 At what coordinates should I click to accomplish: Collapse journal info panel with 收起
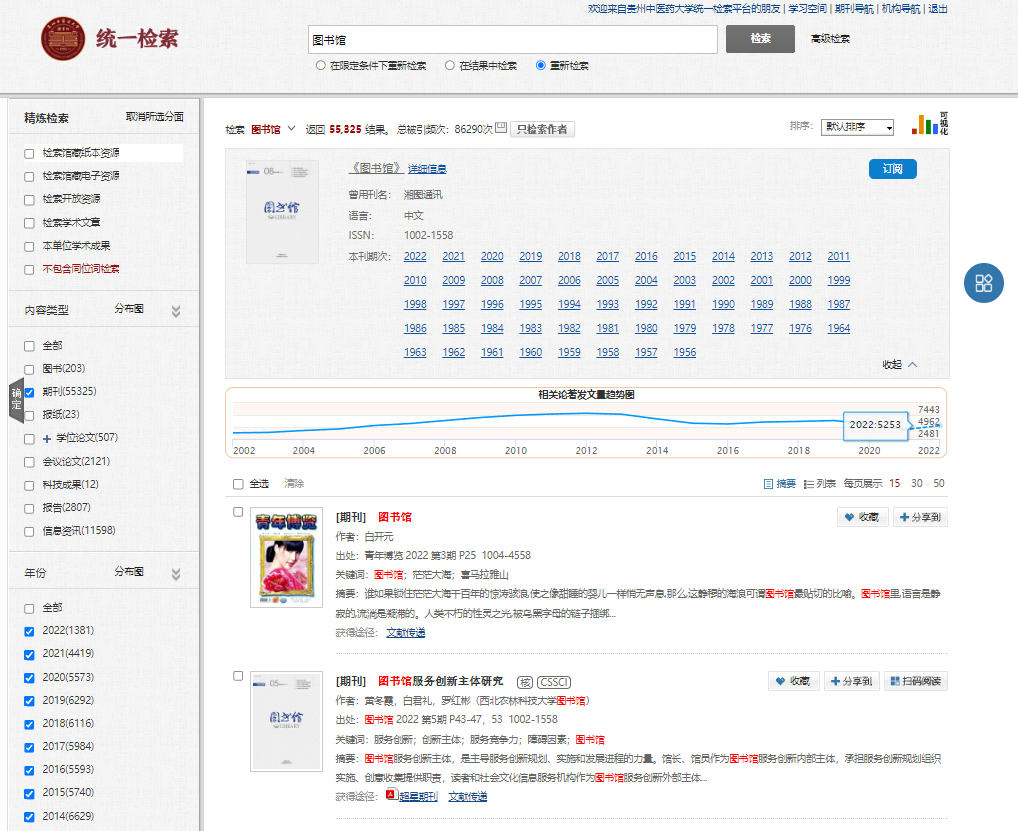point(899,364)
